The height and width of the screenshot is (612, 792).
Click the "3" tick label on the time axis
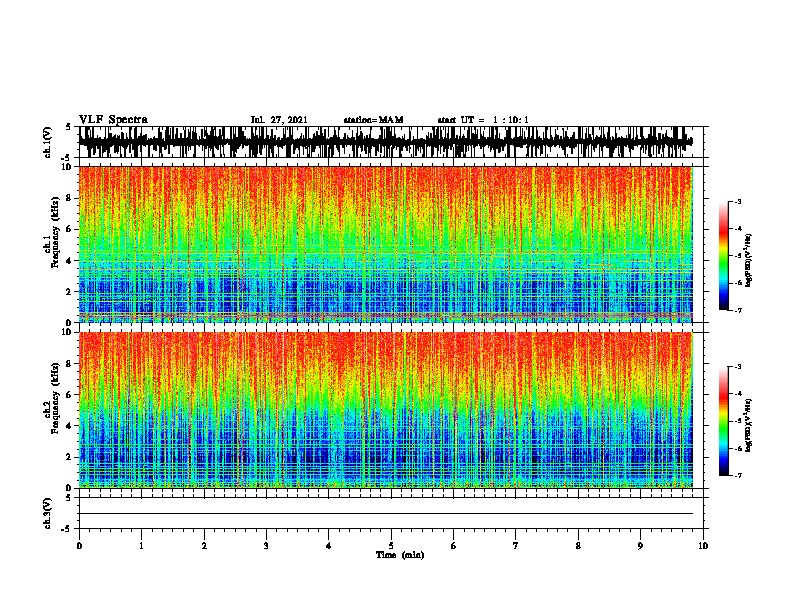point(266,546)
